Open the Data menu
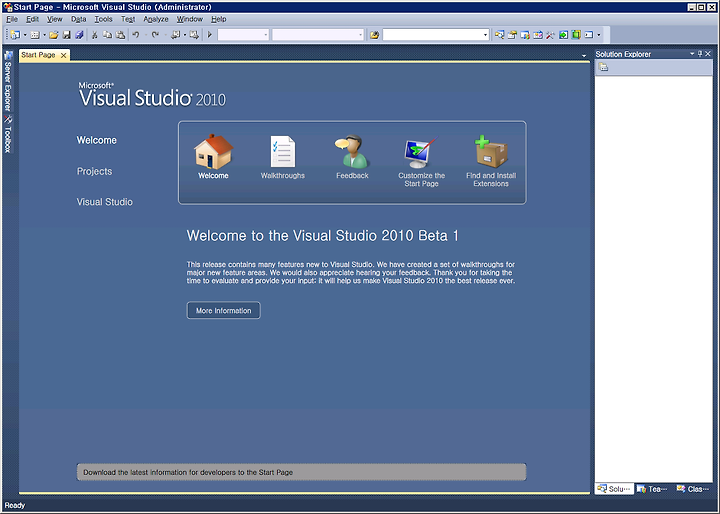The image size is (720, 514). (79, 19)
